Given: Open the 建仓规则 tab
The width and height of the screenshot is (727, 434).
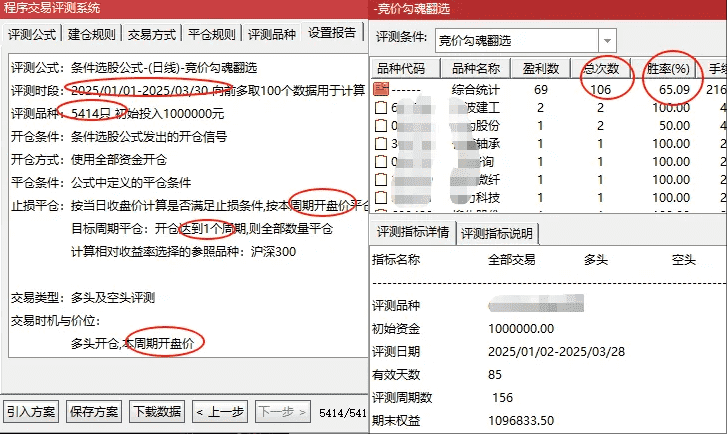Looking at the screenshot, I should [x=92, y=34].
